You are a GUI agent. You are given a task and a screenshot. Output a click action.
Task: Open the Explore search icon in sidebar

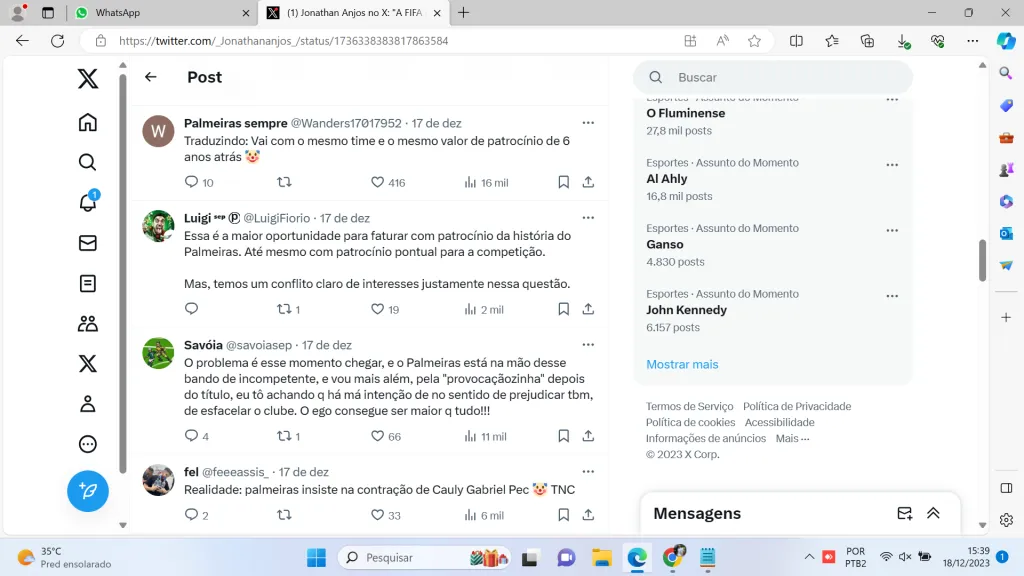88,162
